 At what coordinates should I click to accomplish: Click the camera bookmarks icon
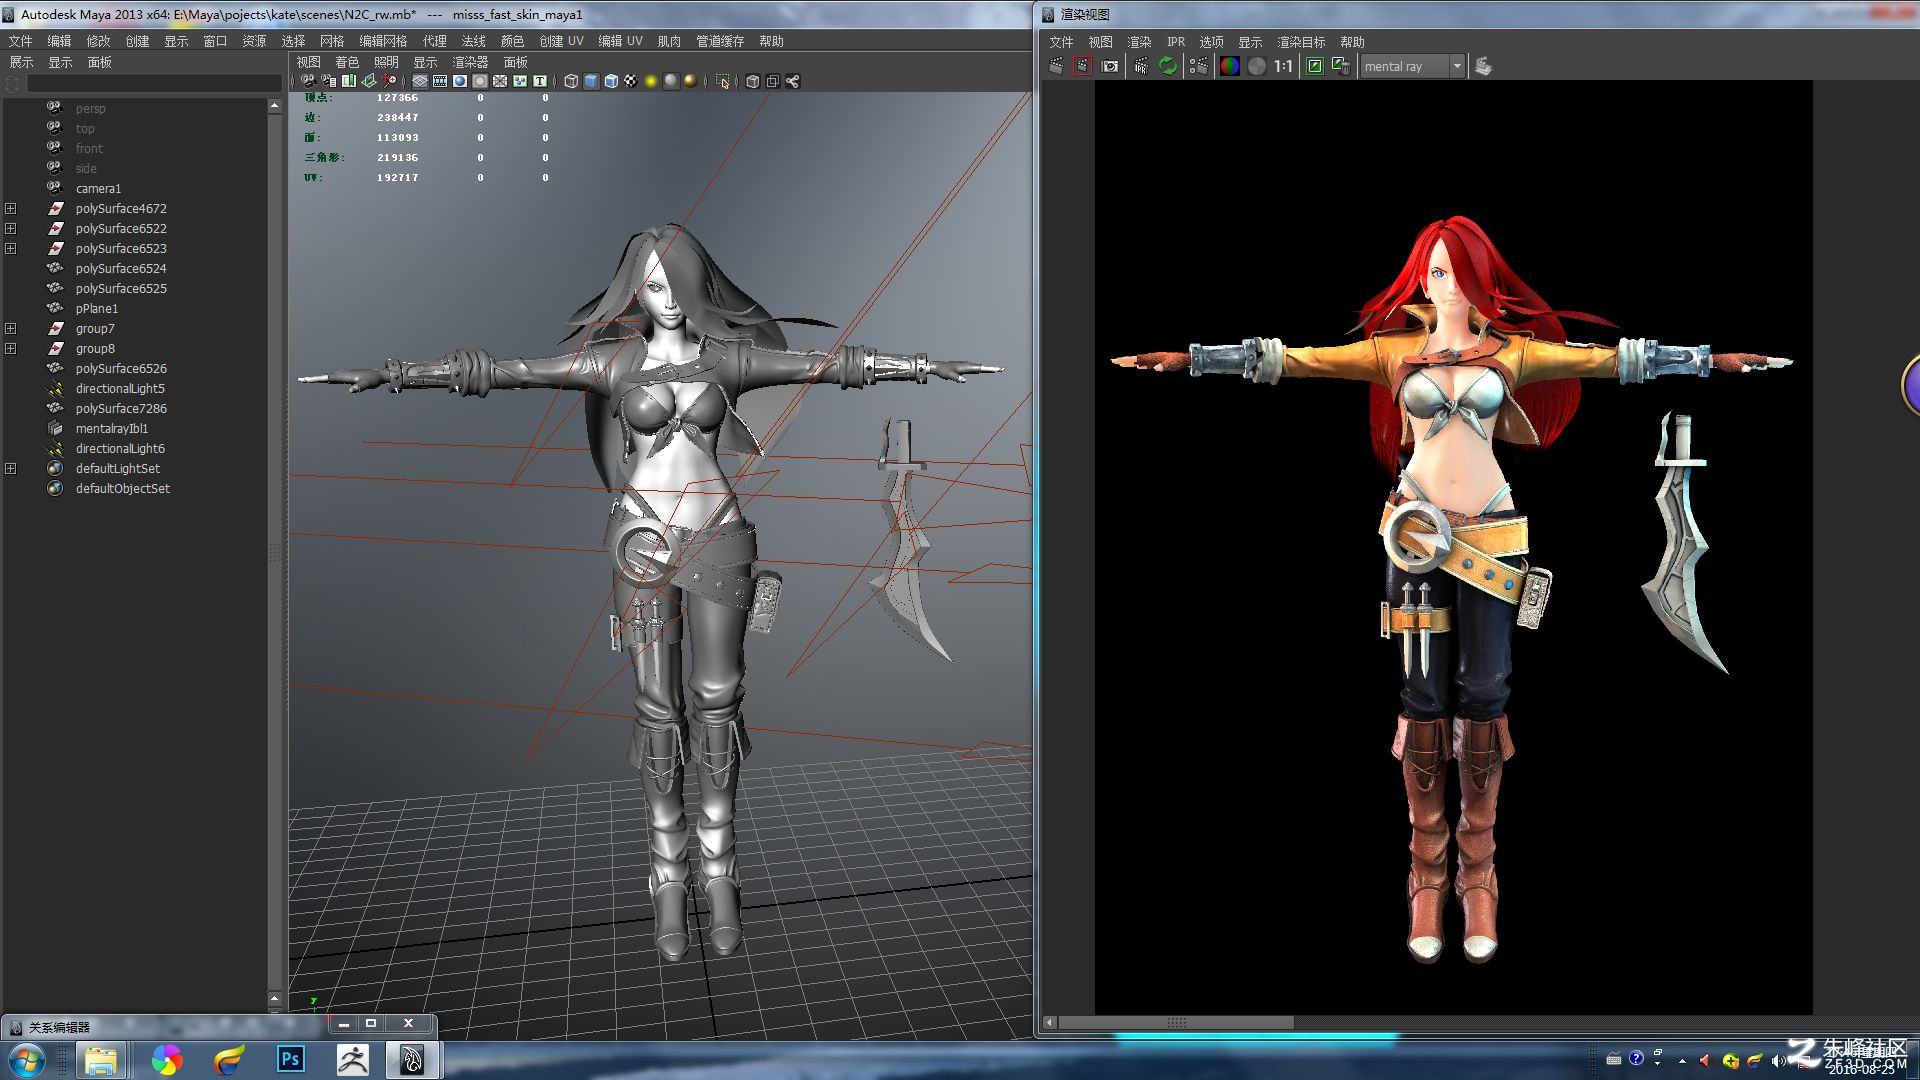click(349, 81)
